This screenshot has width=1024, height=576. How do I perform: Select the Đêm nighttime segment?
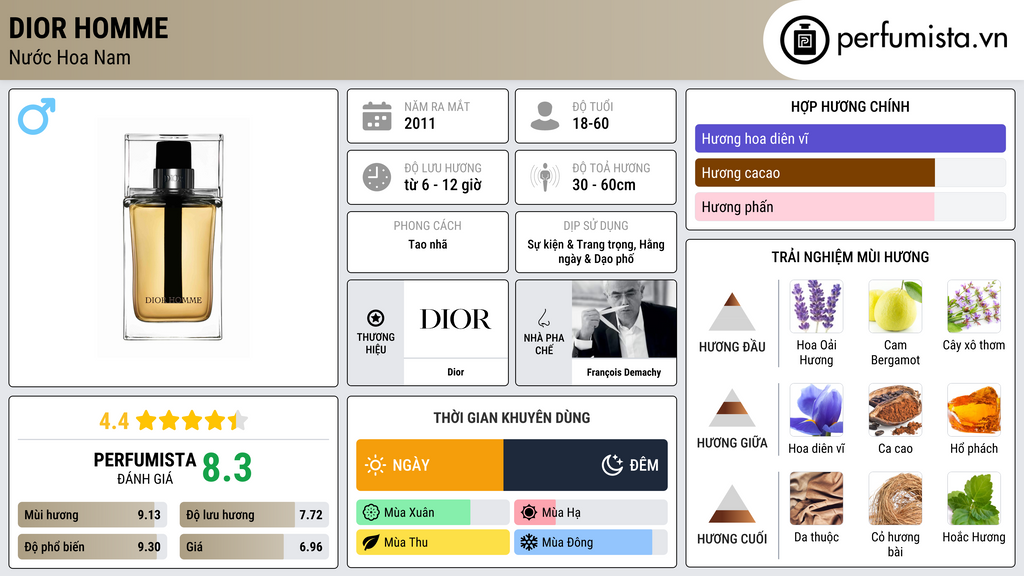[586, 465]
